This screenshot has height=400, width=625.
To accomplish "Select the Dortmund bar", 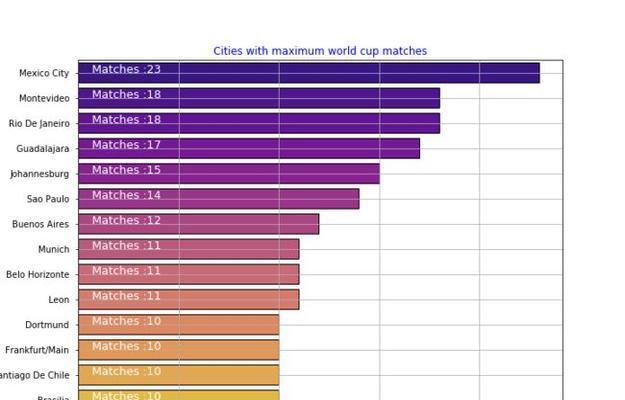I will [x=179, y=325].
